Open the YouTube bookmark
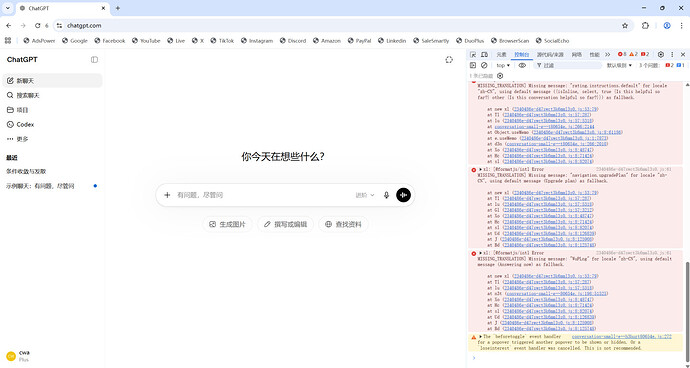This screenshot has width=690, height=368. (x=146, y=40)
